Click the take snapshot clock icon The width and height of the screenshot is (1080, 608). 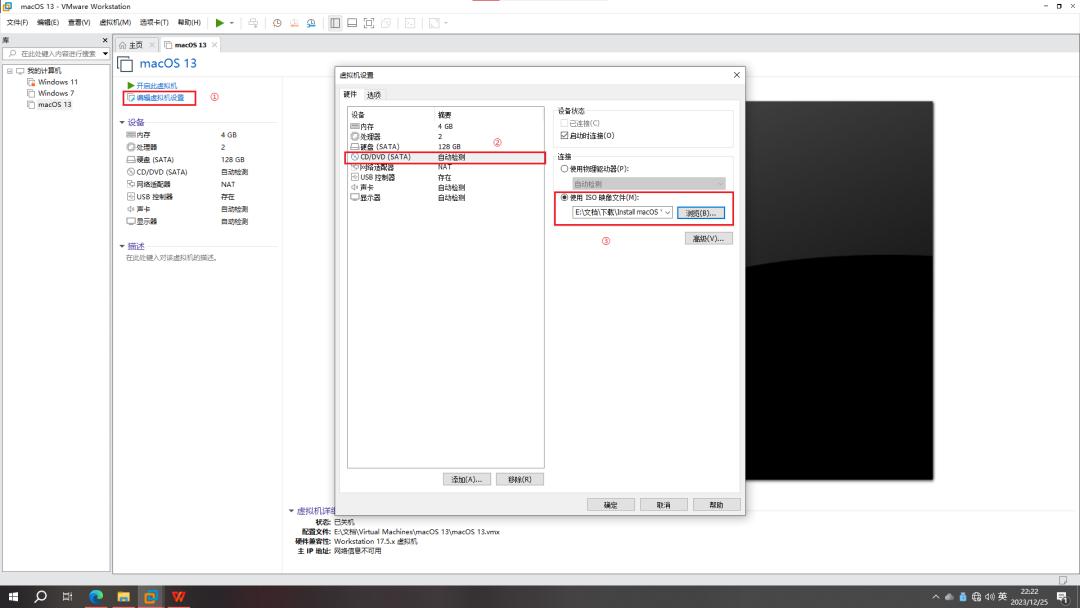(277, 22)
